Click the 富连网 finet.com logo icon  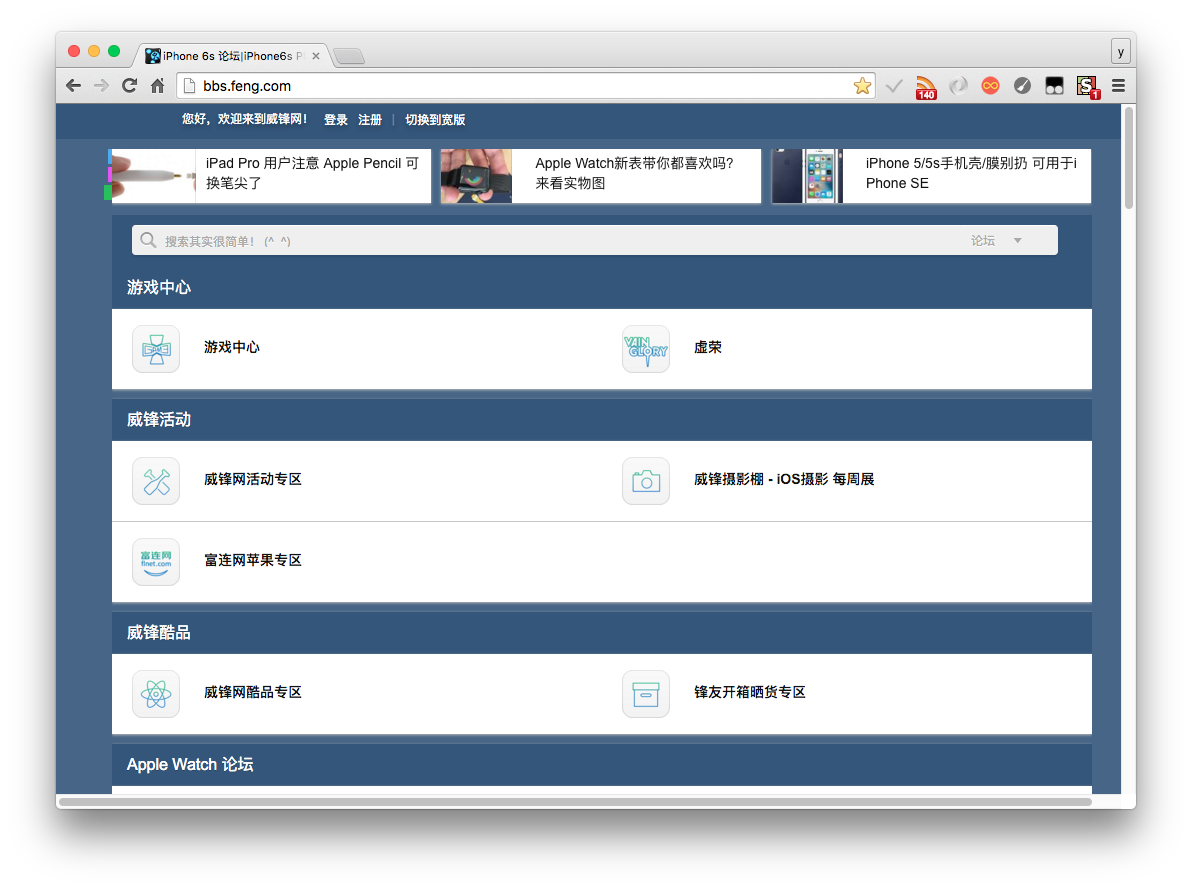[x=156, y=562]
